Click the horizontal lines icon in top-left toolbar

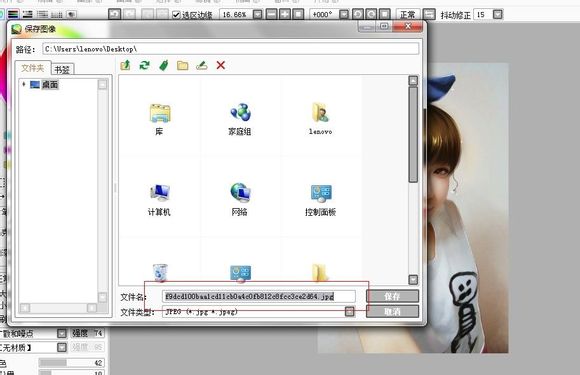(x=13, y=14)
